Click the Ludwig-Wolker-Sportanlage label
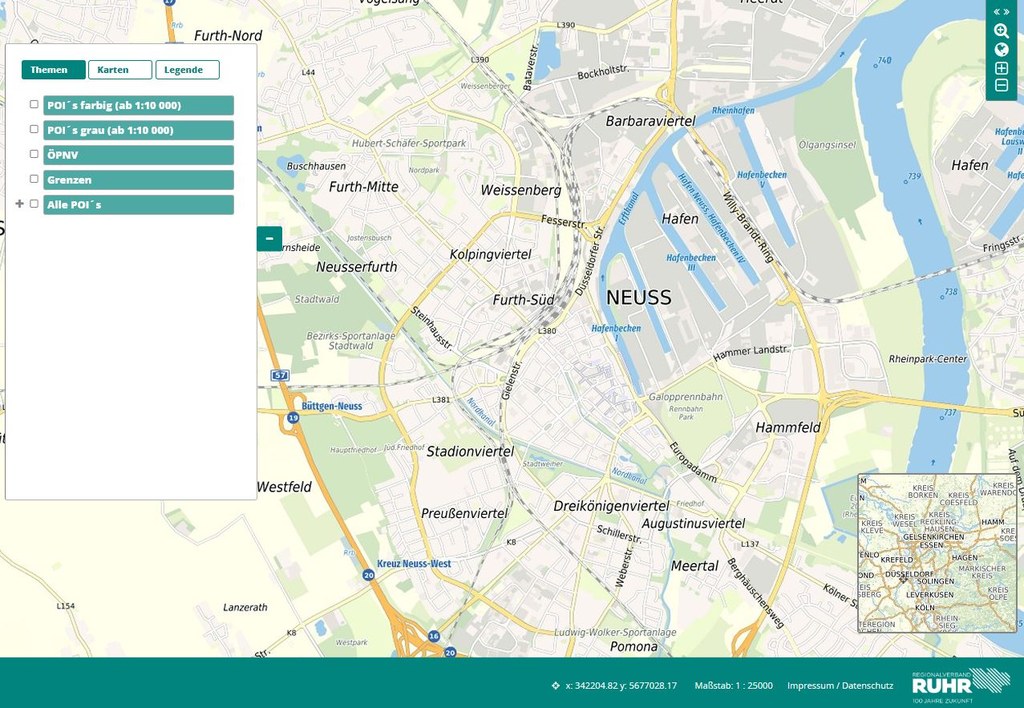 tap(615, 632)
